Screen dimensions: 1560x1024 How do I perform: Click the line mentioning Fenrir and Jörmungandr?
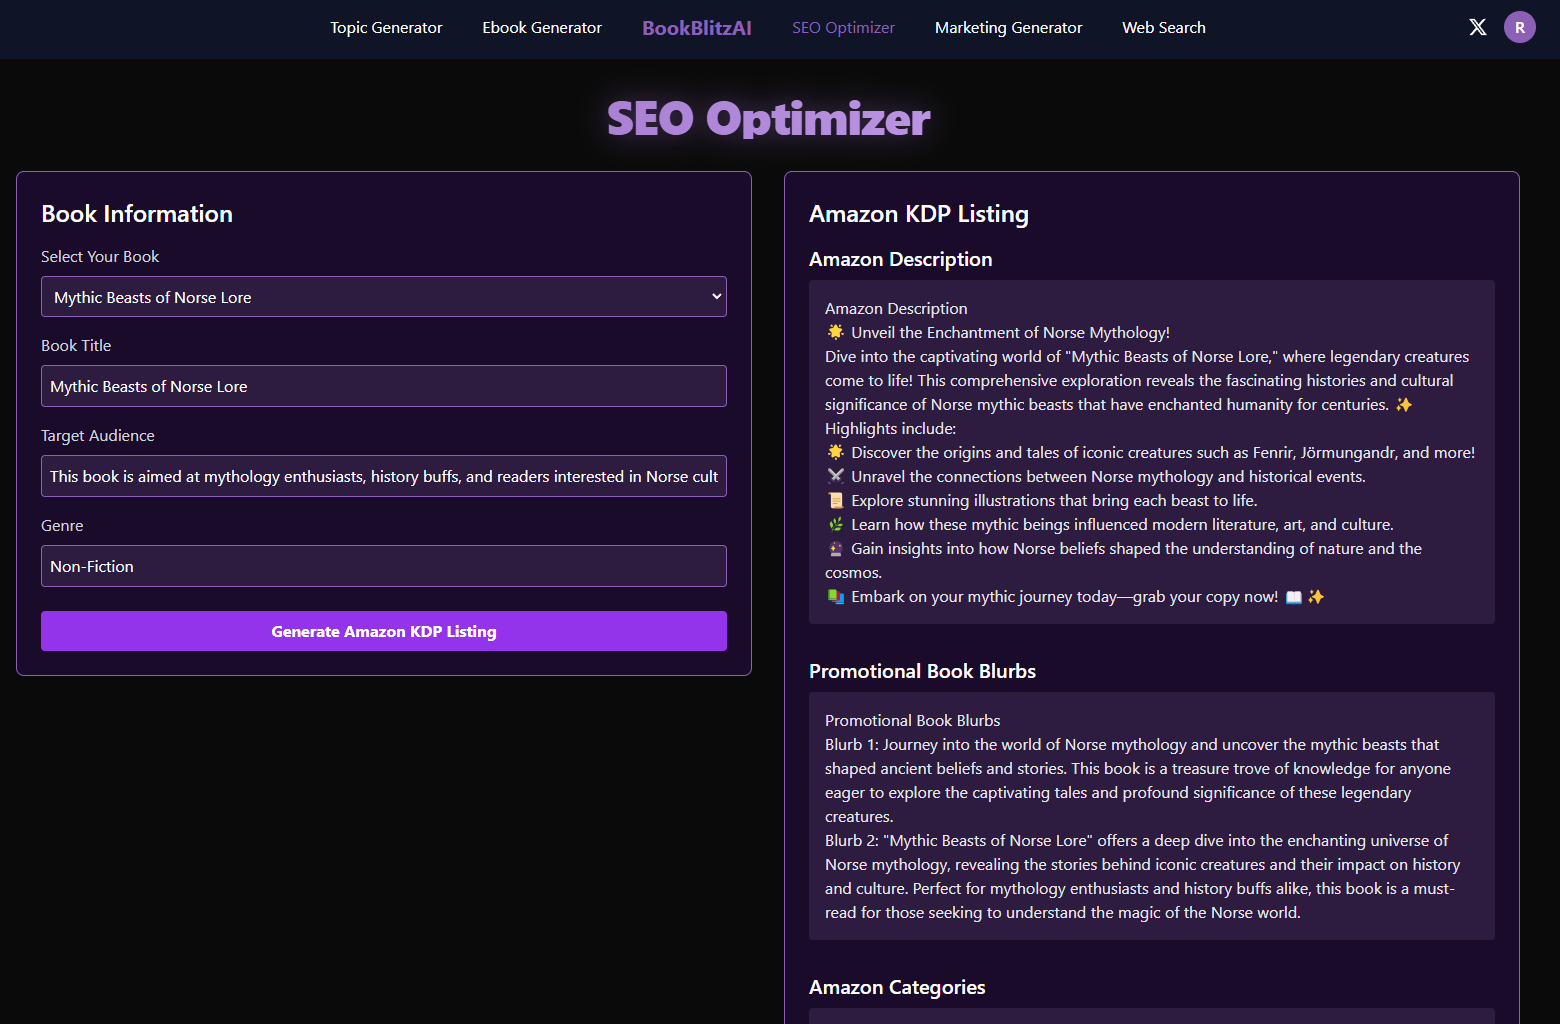tap(1151, 453)
